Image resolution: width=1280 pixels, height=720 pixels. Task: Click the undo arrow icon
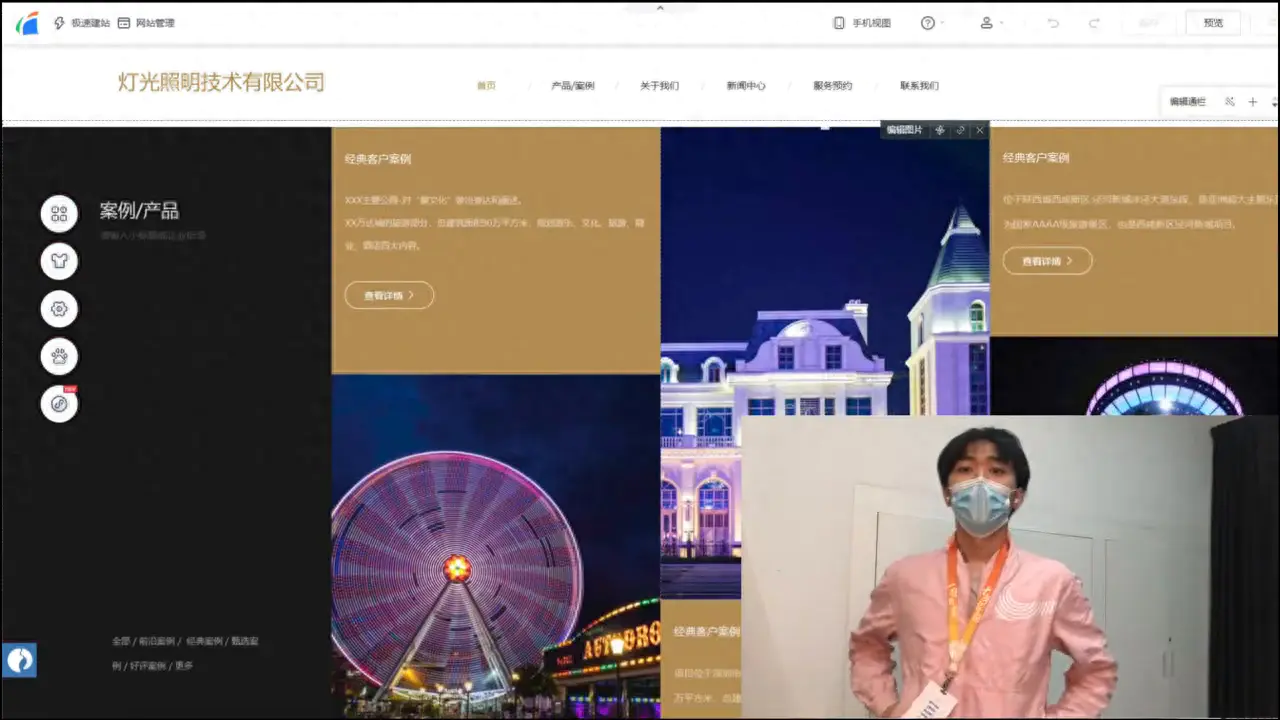pos(1053,23)
